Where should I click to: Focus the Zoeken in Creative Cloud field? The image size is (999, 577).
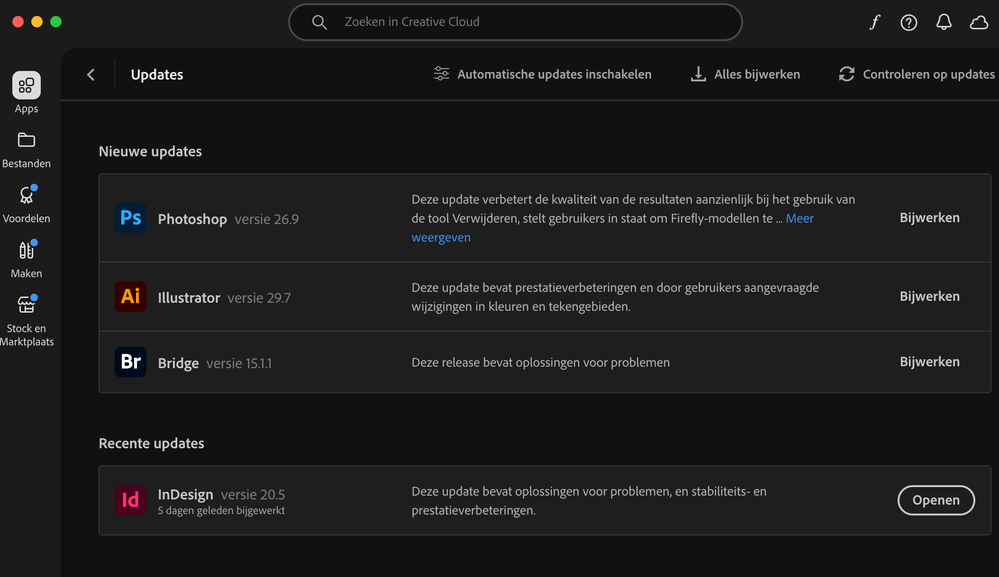[x=515, y=22]
